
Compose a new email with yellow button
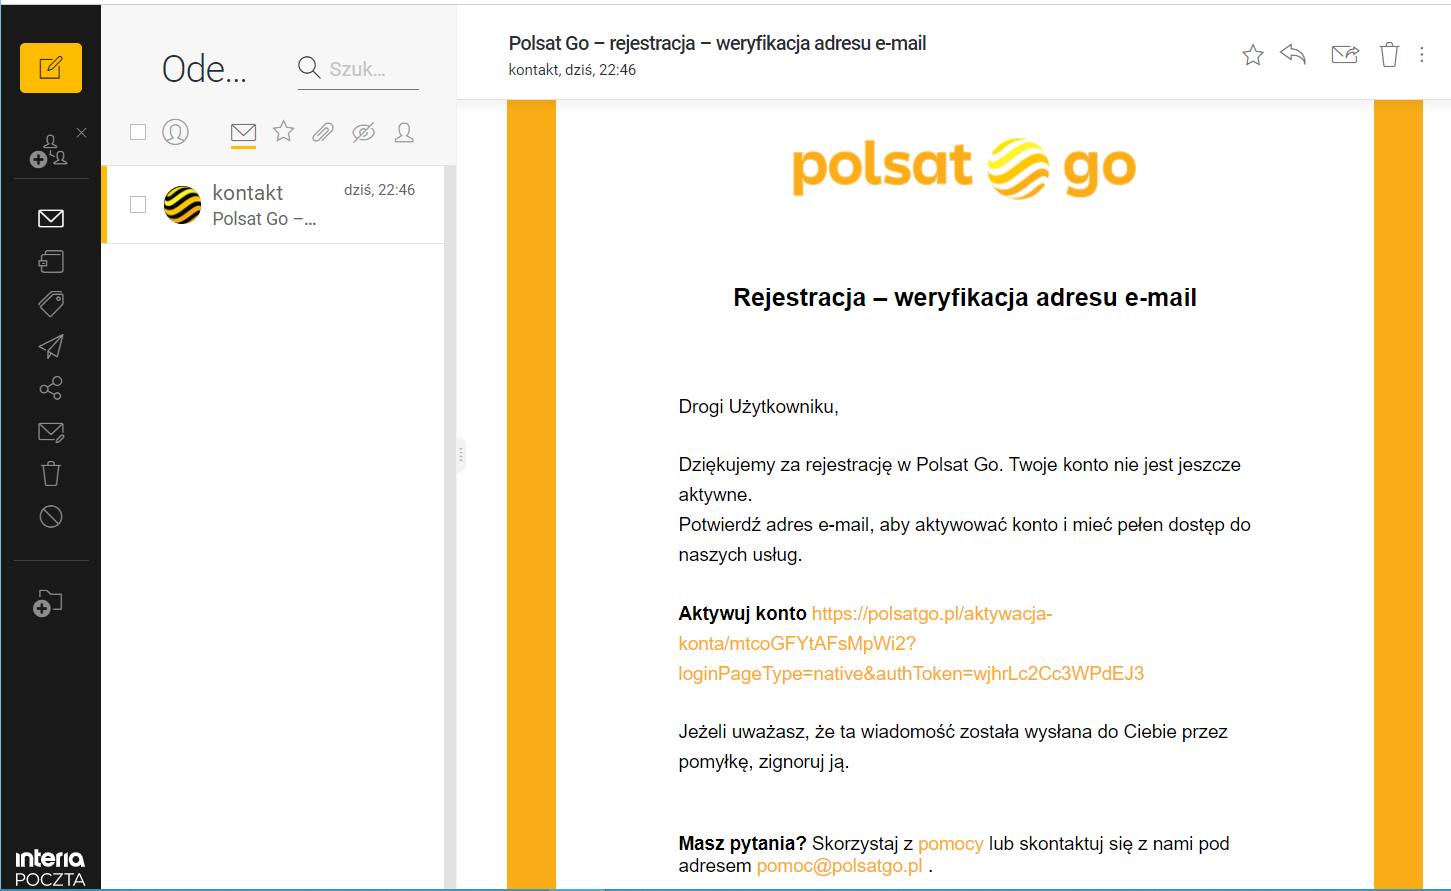coord(51,68)
